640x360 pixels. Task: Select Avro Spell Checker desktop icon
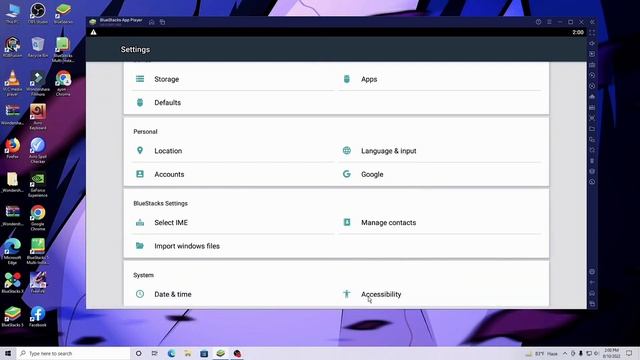pos(38,150)
